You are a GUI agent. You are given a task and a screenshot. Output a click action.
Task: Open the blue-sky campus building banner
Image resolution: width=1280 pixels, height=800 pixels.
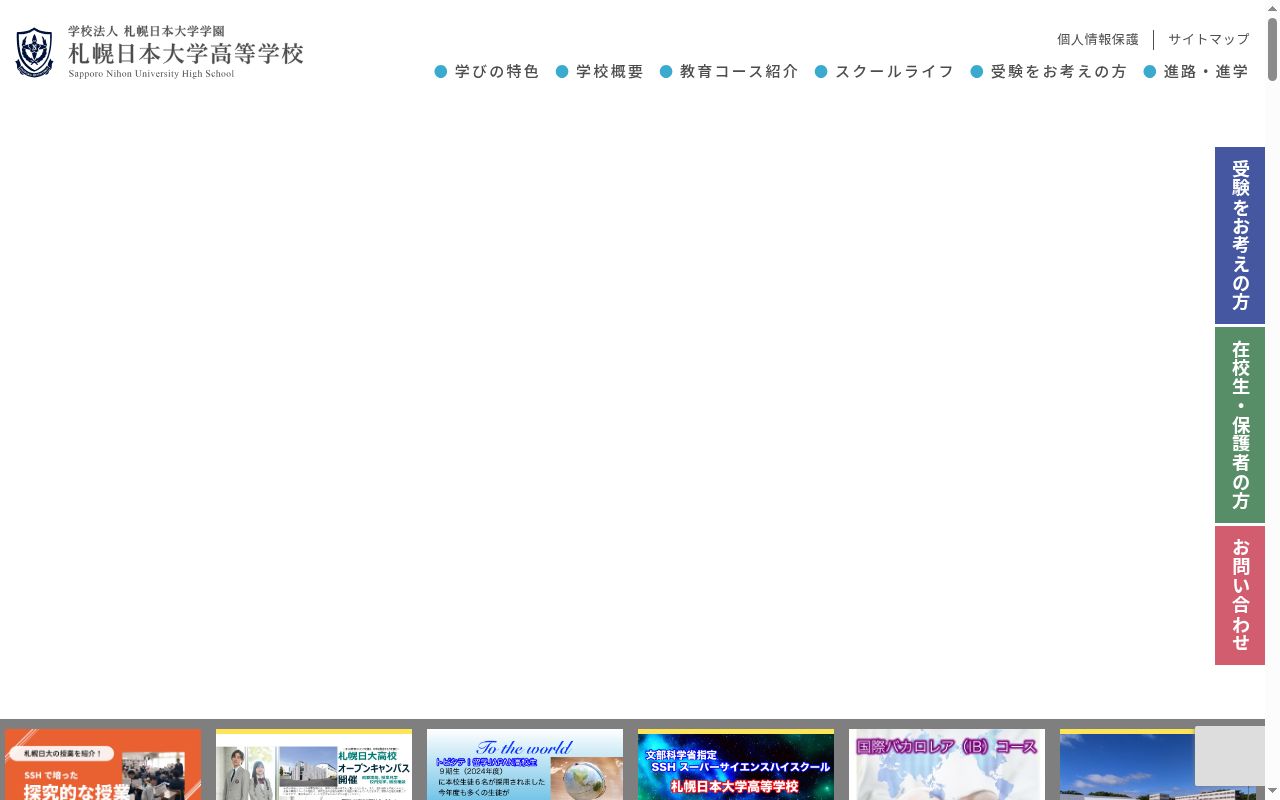[x=1127, y=764]
